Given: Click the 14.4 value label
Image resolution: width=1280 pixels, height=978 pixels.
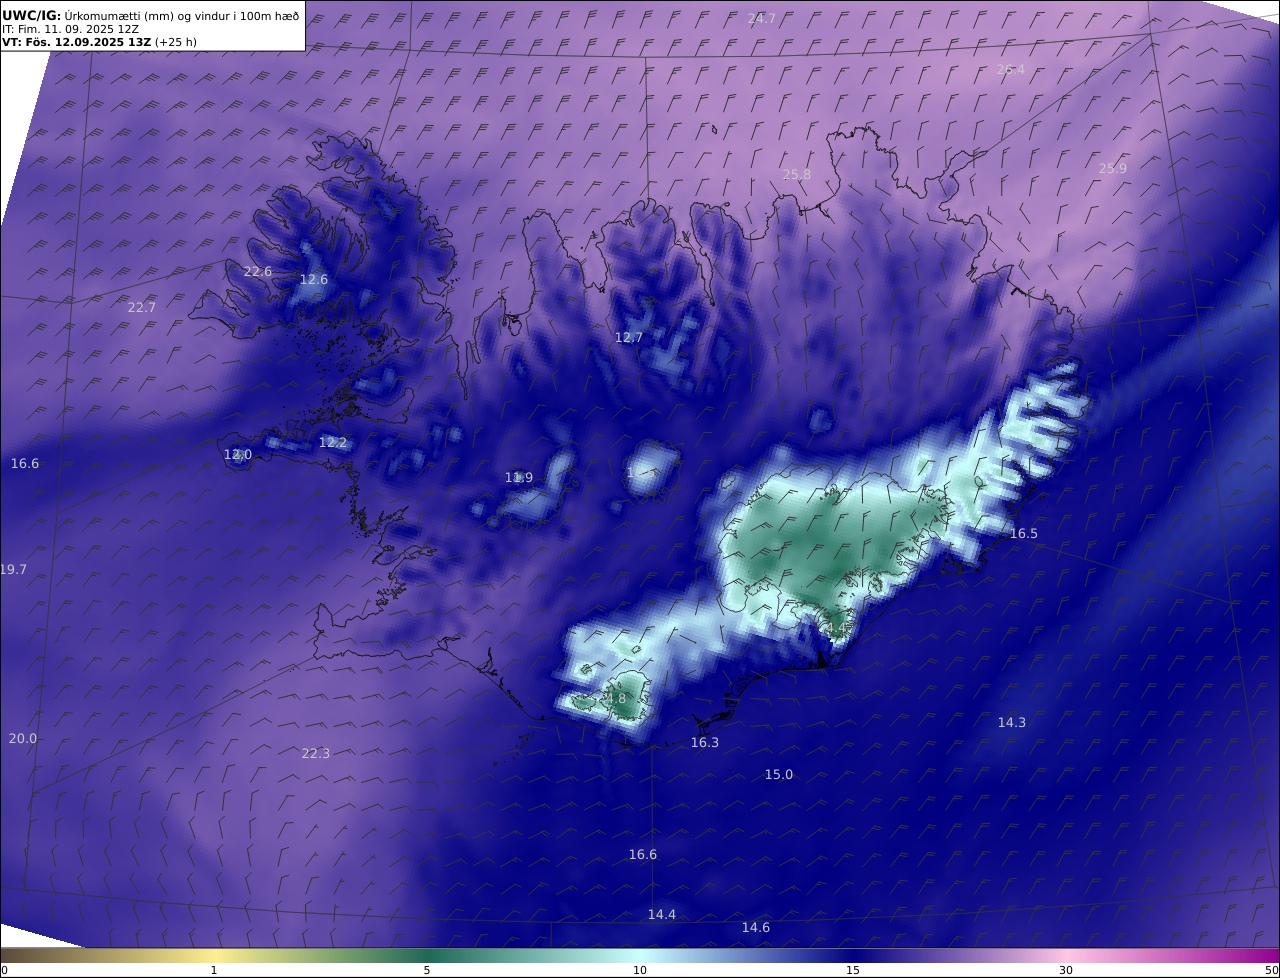Looking at the screenshot, I should click(x=661, y=914).
